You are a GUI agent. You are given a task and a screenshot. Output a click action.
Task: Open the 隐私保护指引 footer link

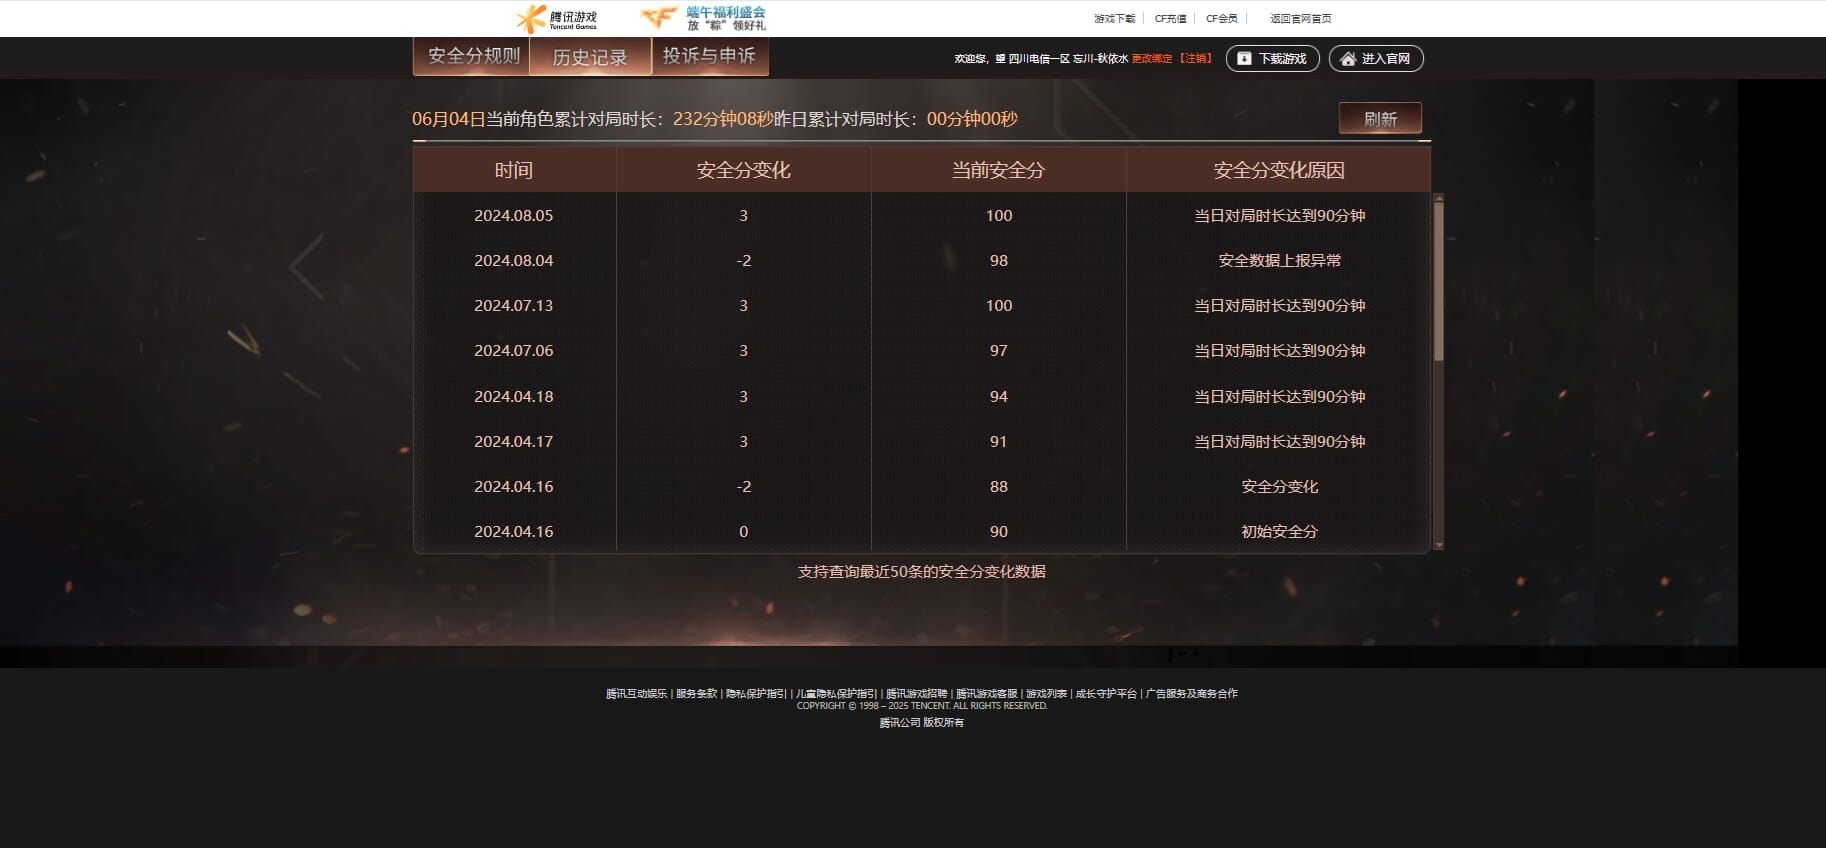pyautogui.click(x=756, y=693)
